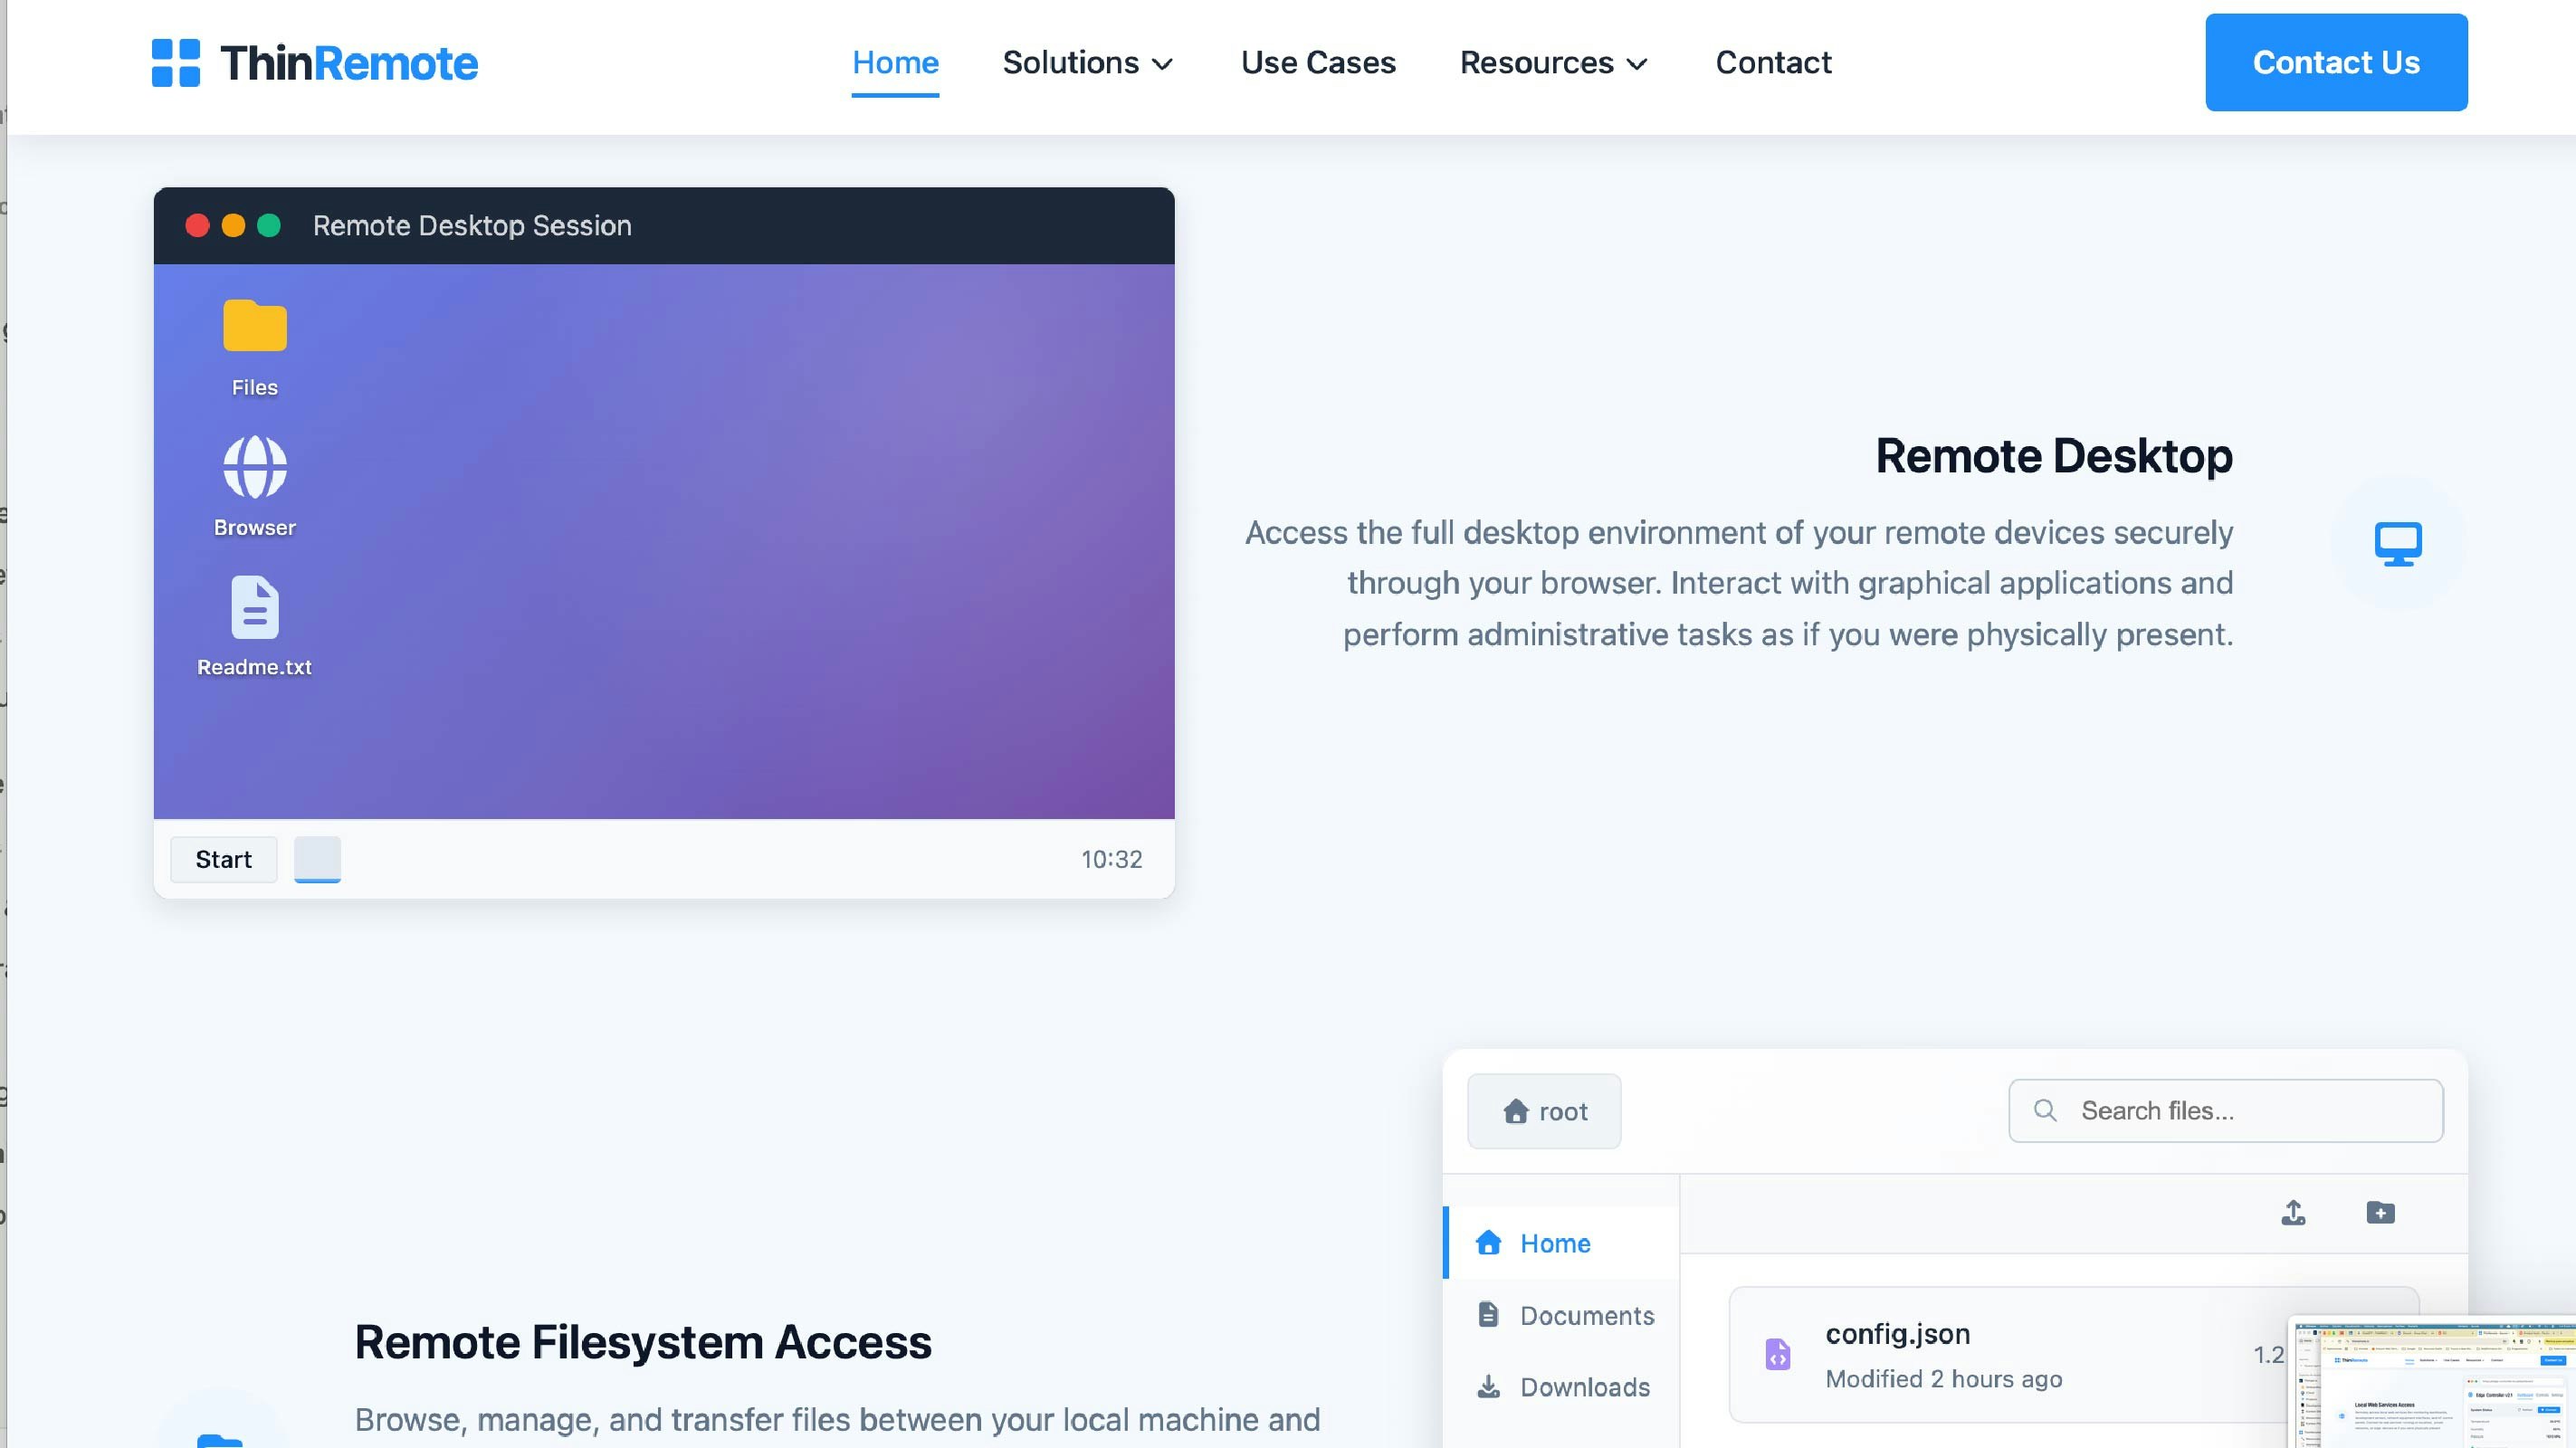Open the Readme.txt document icon
The height and width of the screenshot is (1448, 2576).
255,607
